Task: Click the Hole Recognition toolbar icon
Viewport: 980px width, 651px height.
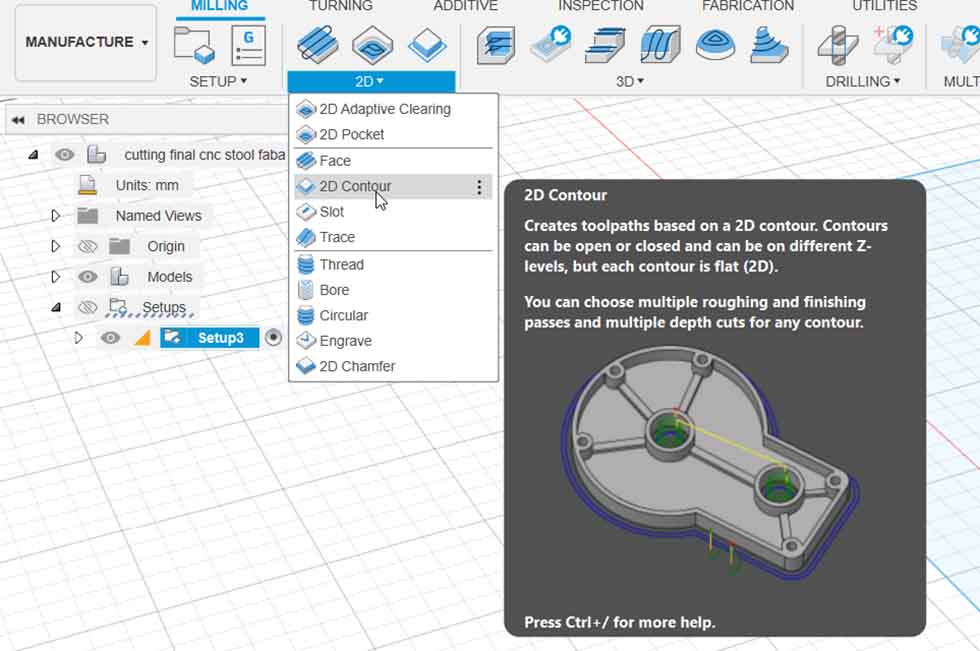Action: coord(892,44)
